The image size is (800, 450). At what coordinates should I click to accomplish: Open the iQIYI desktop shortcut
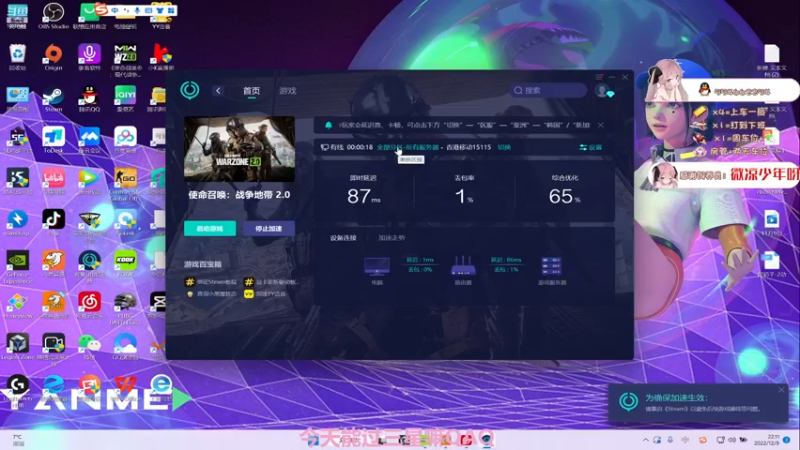(125, 99)
